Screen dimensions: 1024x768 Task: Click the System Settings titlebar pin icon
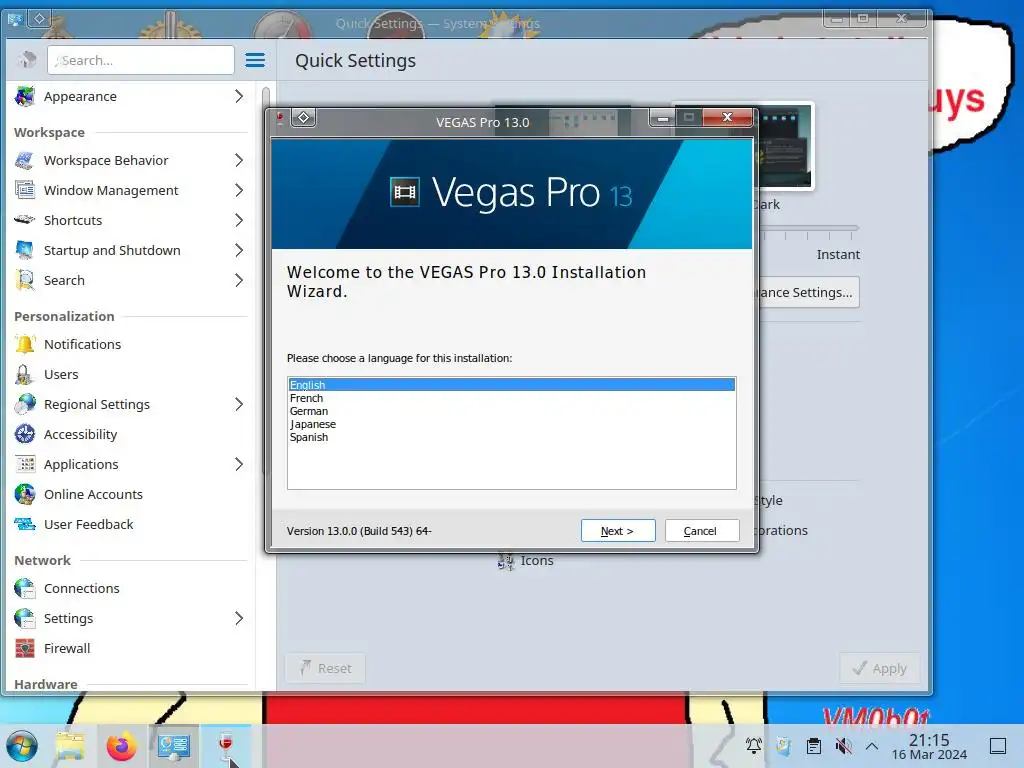[40, 18]
